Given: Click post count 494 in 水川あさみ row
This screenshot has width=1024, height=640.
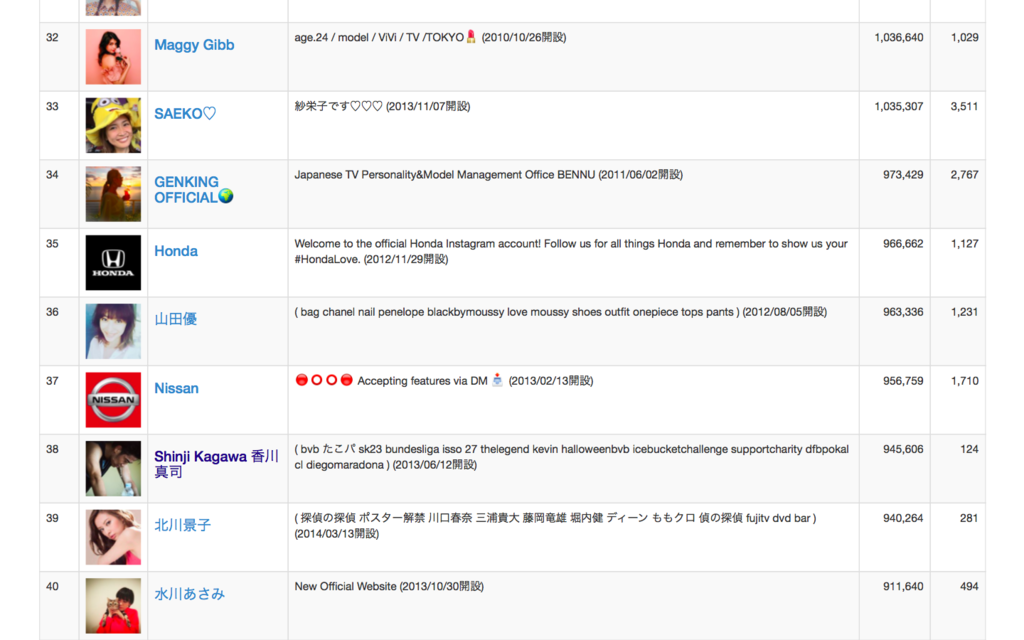Looking at the screenshot, I should pos(969,586).
